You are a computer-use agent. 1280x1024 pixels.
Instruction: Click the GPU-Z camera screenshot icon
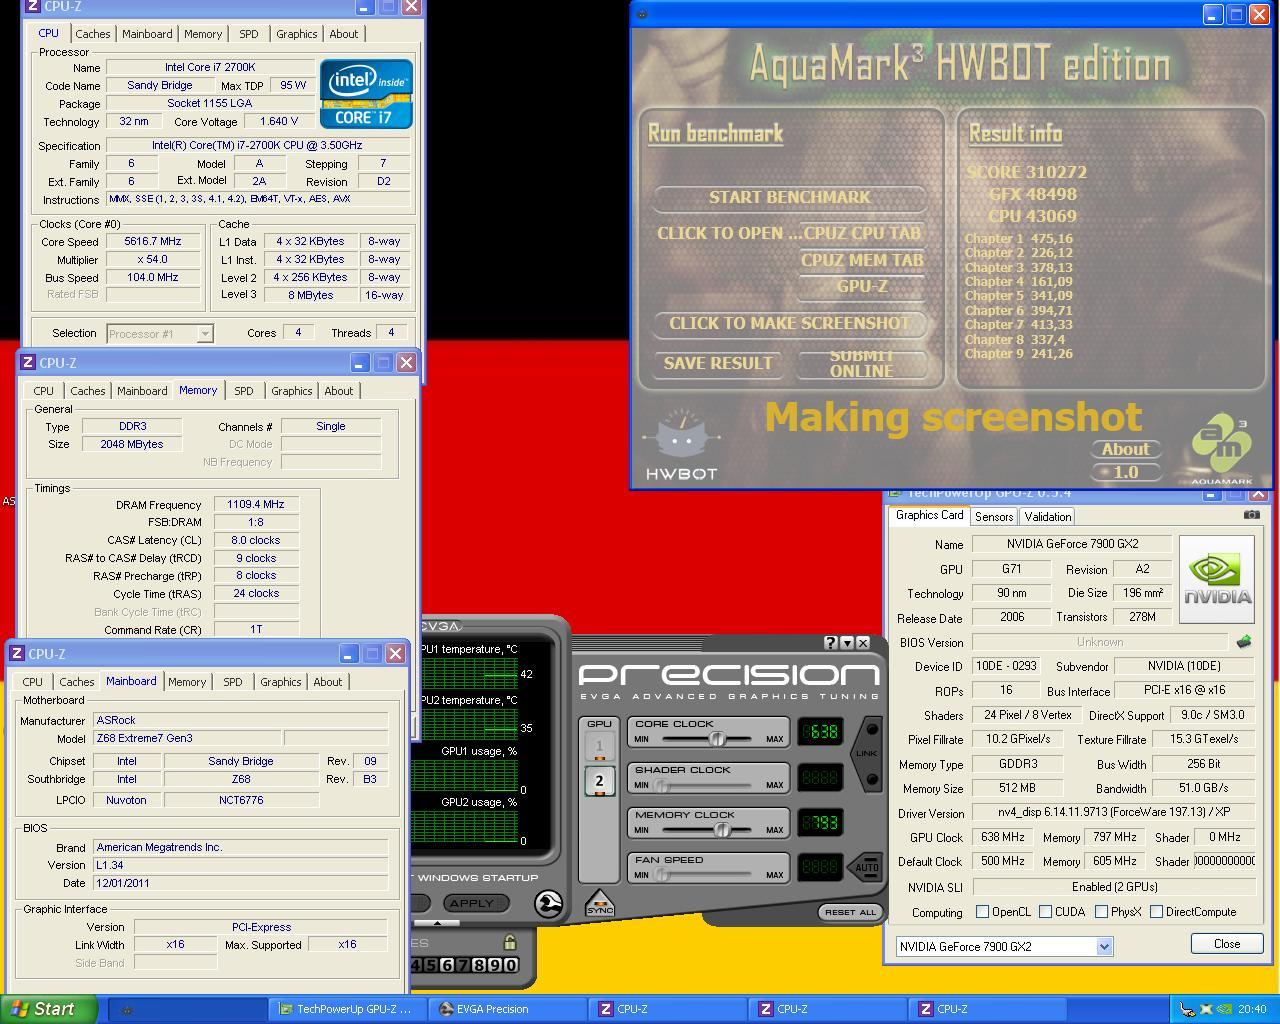click(1251, 515)
